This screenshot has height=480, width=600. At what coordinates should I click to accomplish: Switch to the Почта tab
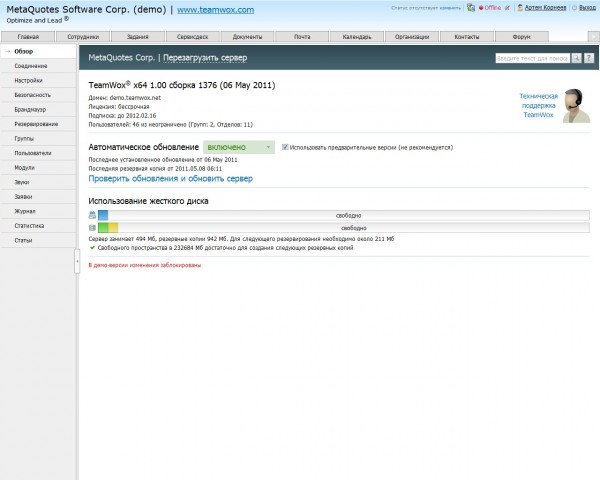[x=302, y=37]
